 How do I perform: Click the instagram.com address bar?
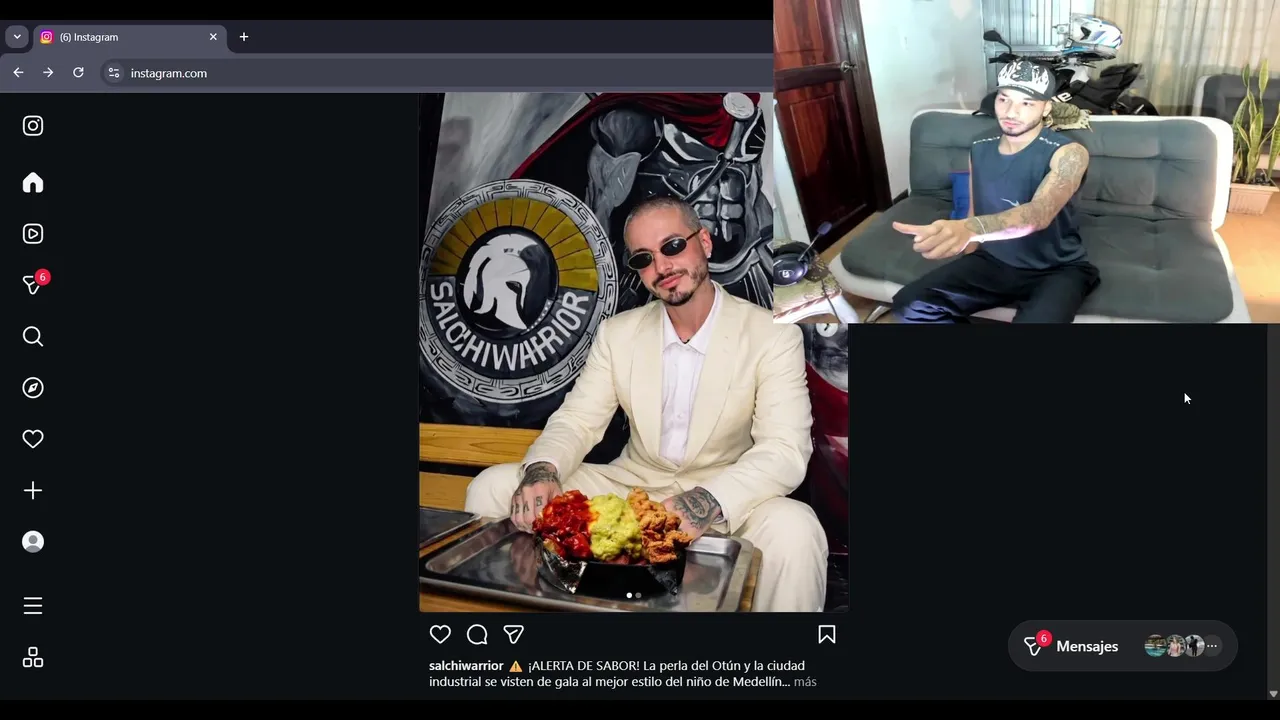pyautogui.click(x=440, y=73)
